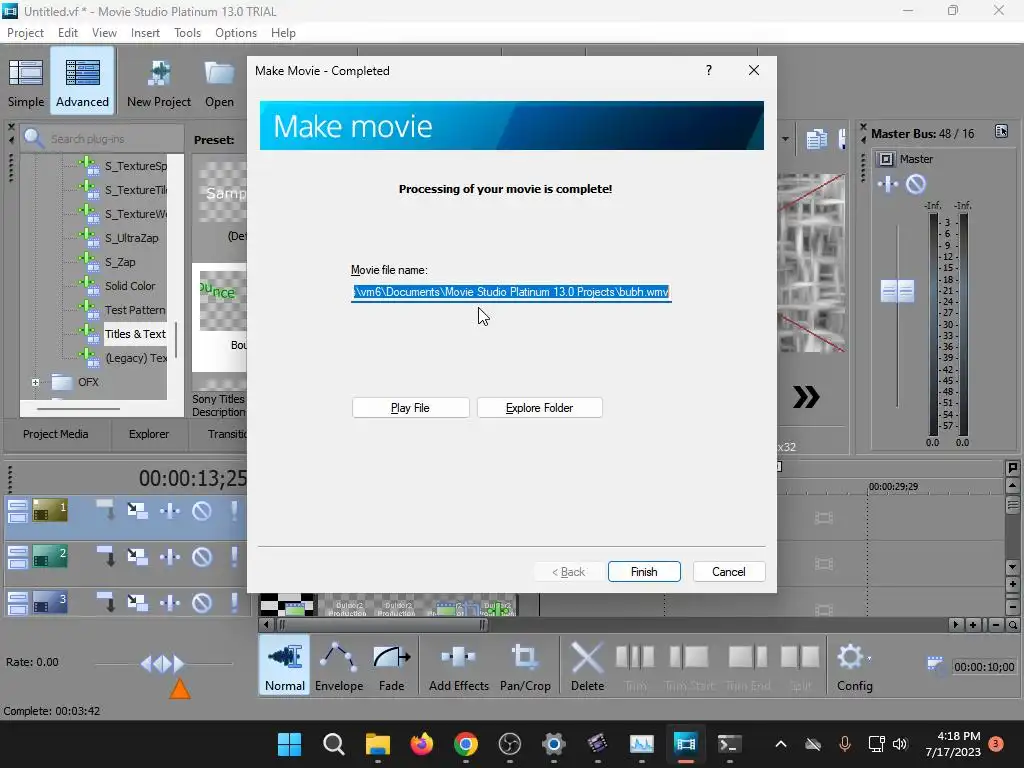This screenshot has height=768, width=1024.
Task: Click the playback Rate slider handle
Action: [163, 664]
